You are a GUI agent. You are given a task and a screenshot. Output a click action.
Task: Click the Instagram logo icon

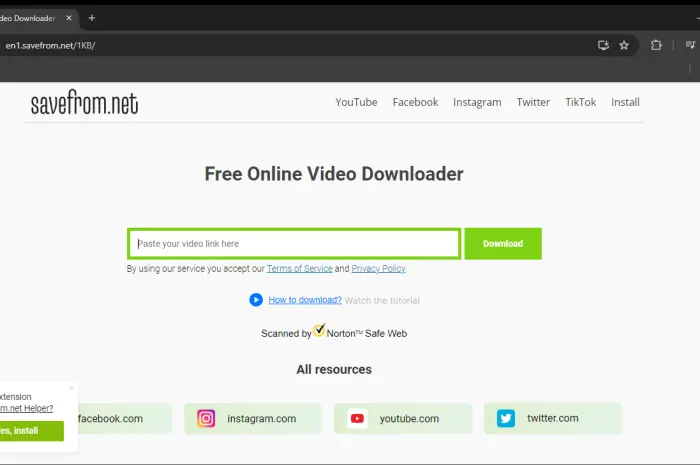click(x=206, y=419)
